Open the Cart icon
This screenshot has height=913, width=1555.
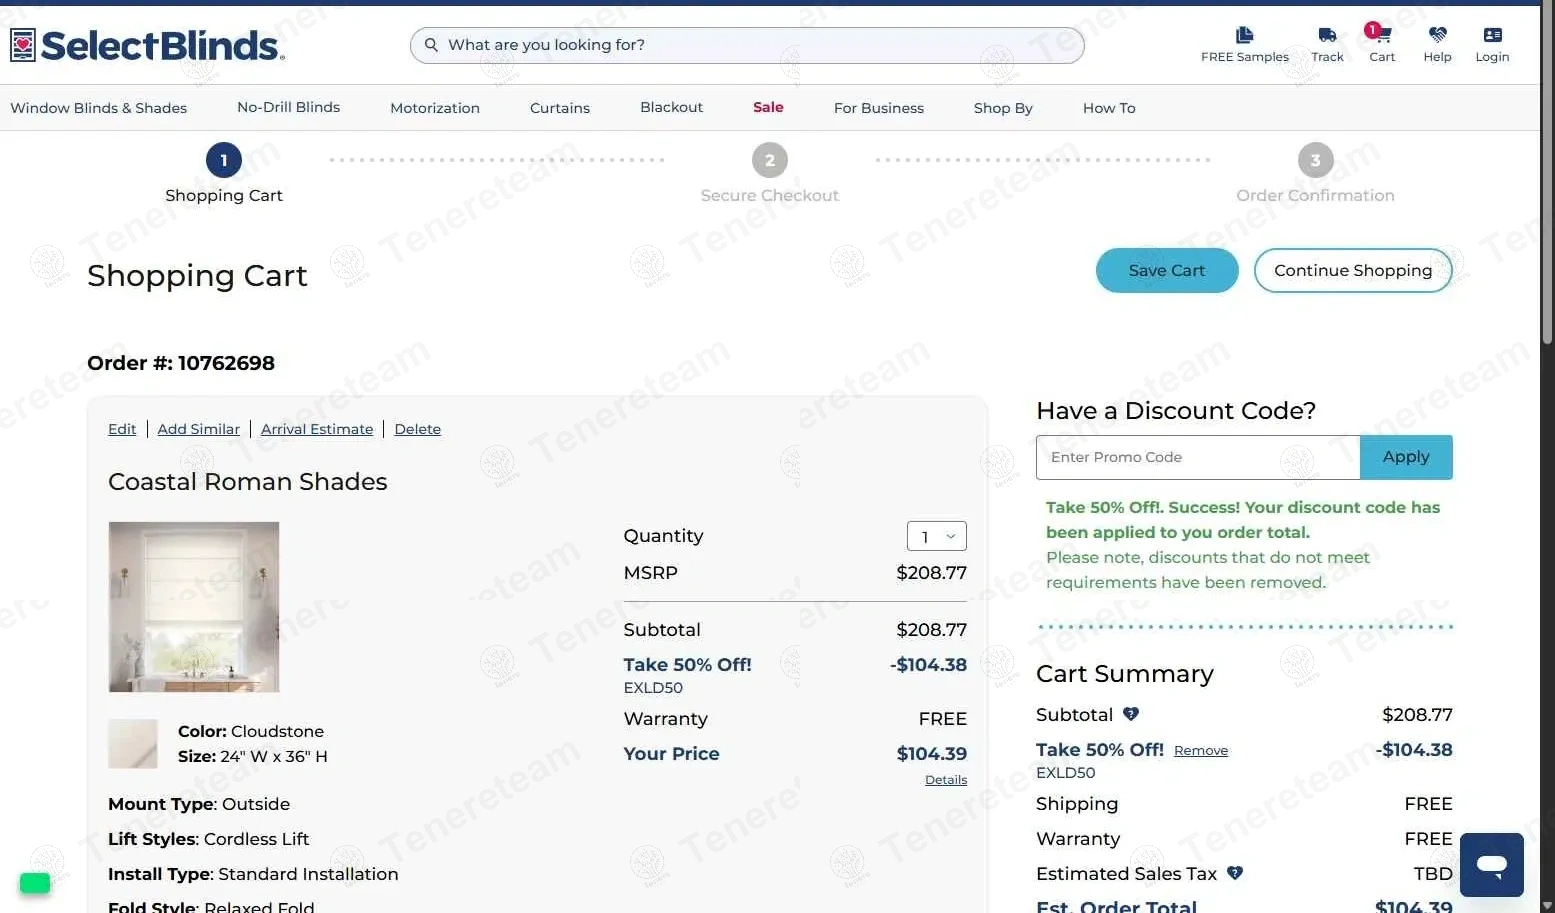[1382, 36]
